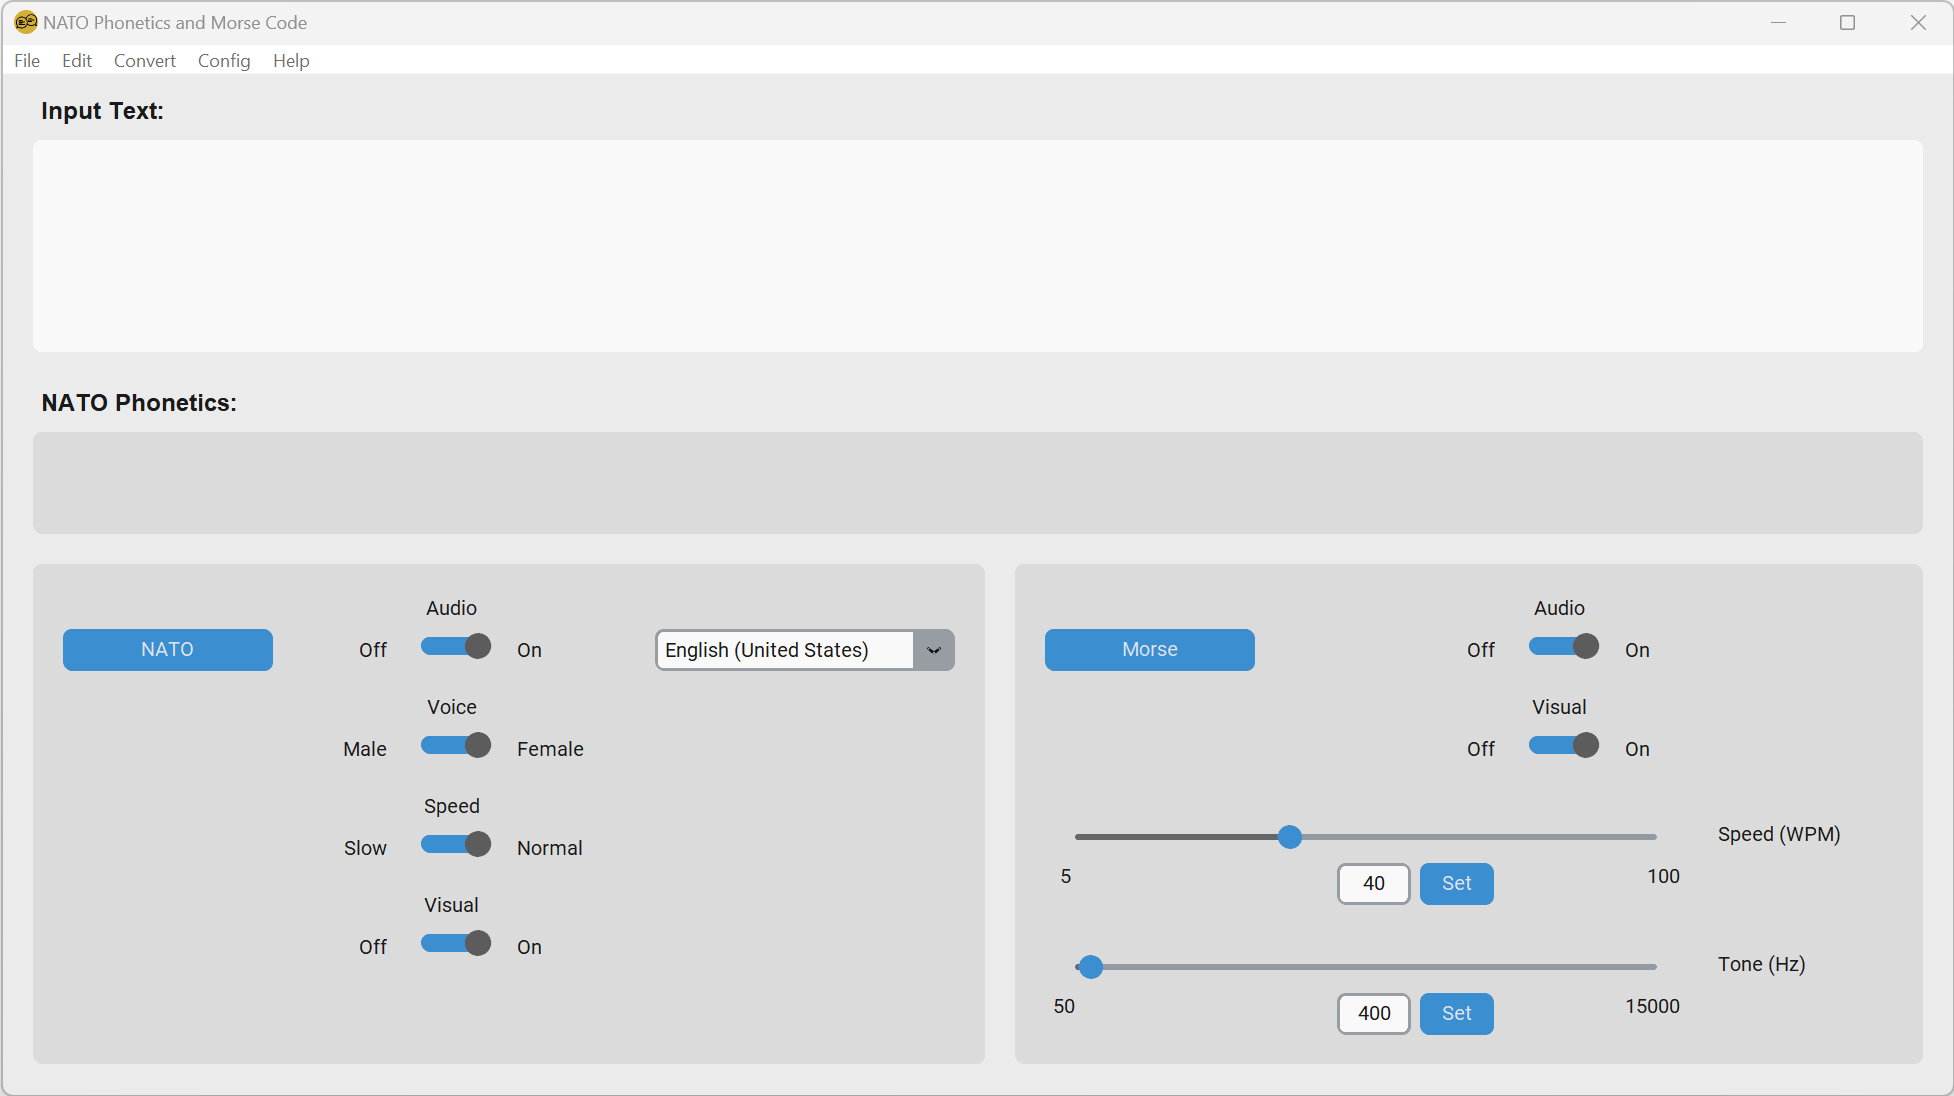Screen dimensions: 1954x1096
Task: Toggle Morse Visual switch
Action: click(x=1563, y=746)
